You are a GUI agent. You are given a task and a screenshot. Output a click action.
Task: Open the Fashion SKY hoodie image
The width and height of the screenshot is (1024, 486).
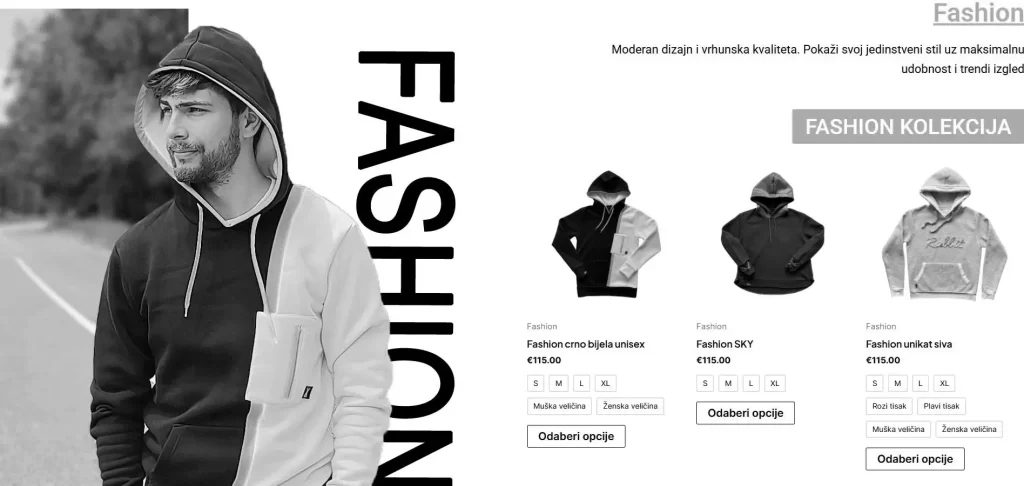point(773,234)
